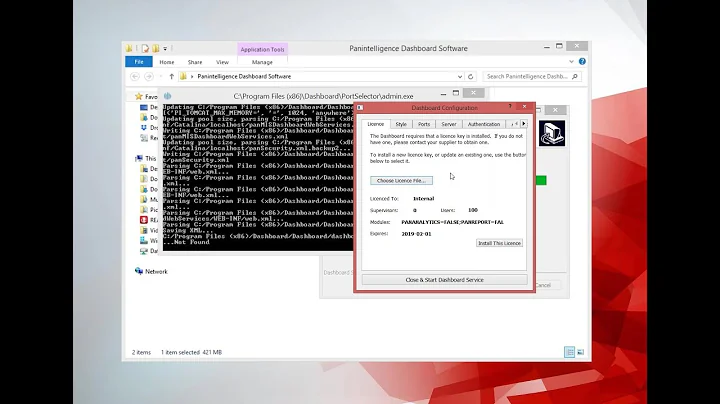Click the address path Panintelligence Dashboard Software
The height and width of the screenshot is (404, 720).
pos(244,77)
